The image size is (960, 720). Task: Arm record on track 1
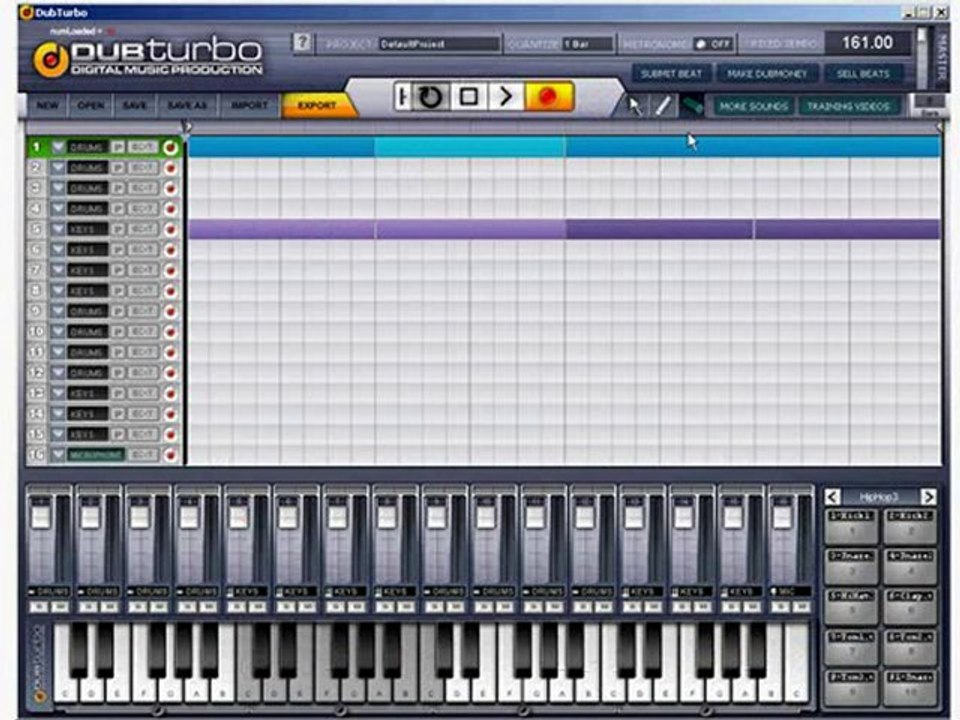(x=170, y=148)
